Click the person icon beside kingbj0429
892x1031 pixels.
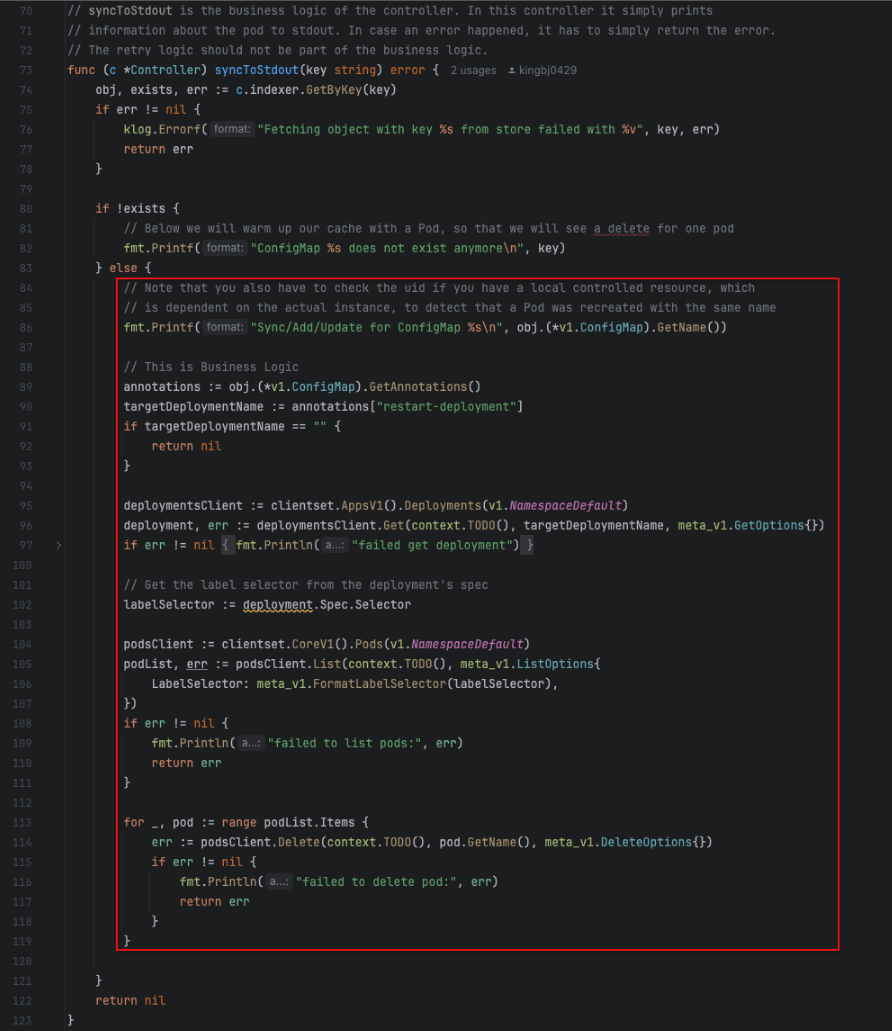[512, 70]
